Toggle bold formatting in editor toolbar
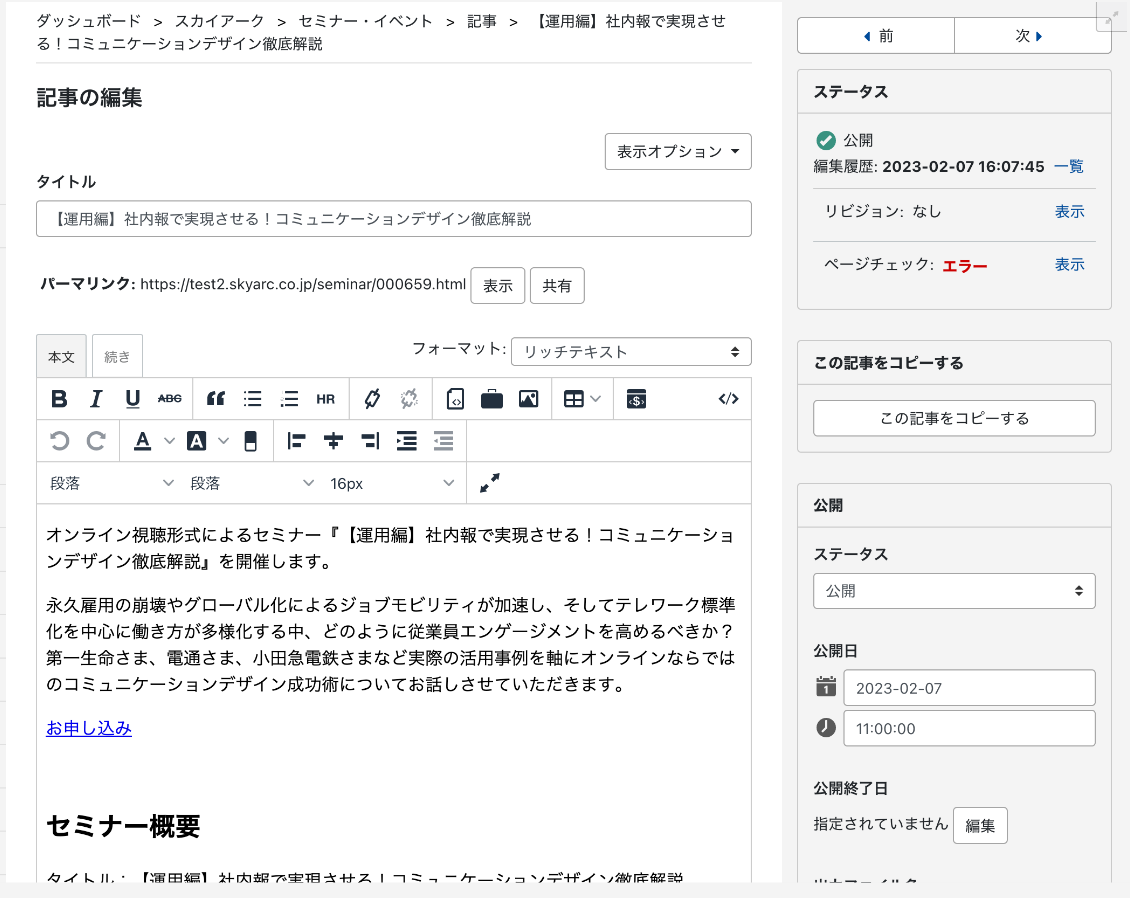The width and height of the screenshot is (1130, 898). coord(59,399)
